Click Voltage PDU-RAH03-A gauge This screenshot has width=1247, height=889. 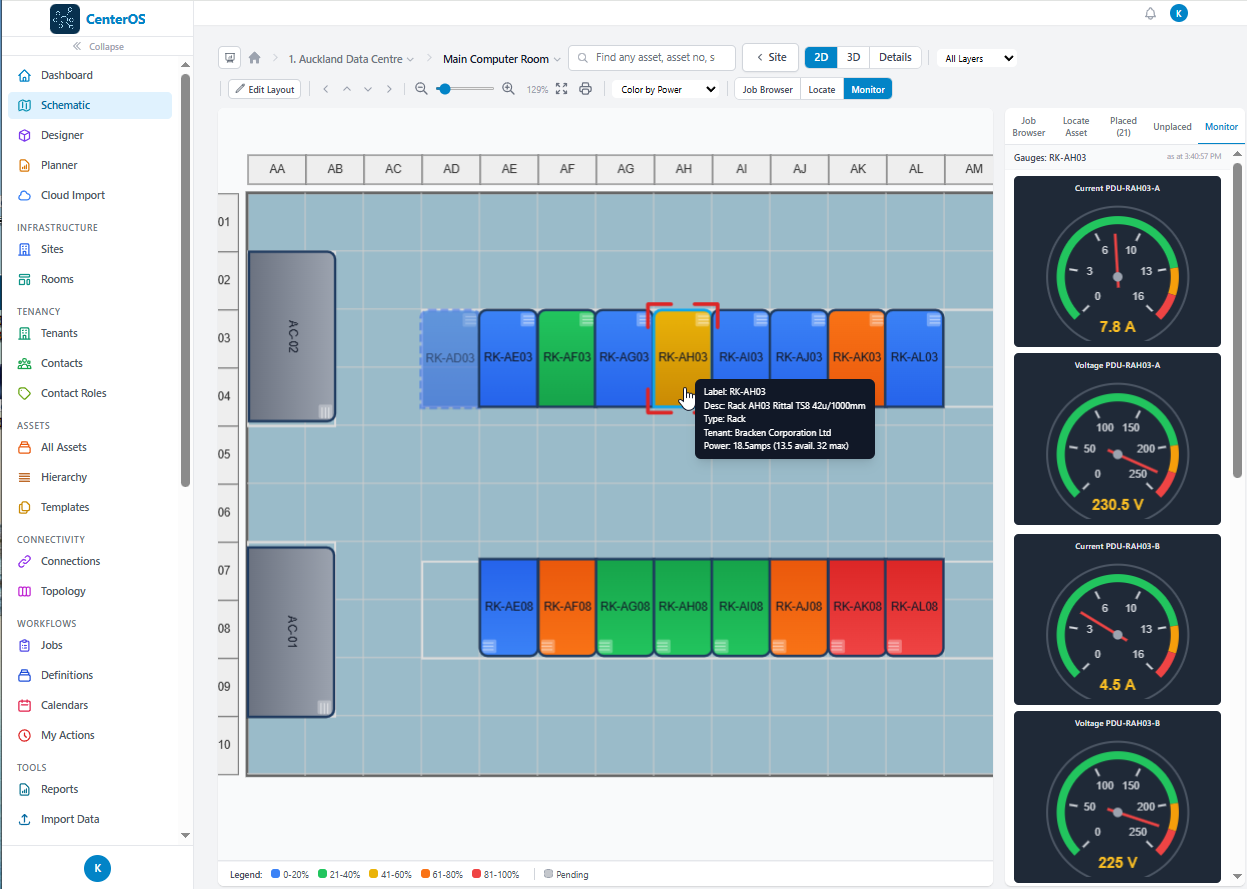[1117, 439]
